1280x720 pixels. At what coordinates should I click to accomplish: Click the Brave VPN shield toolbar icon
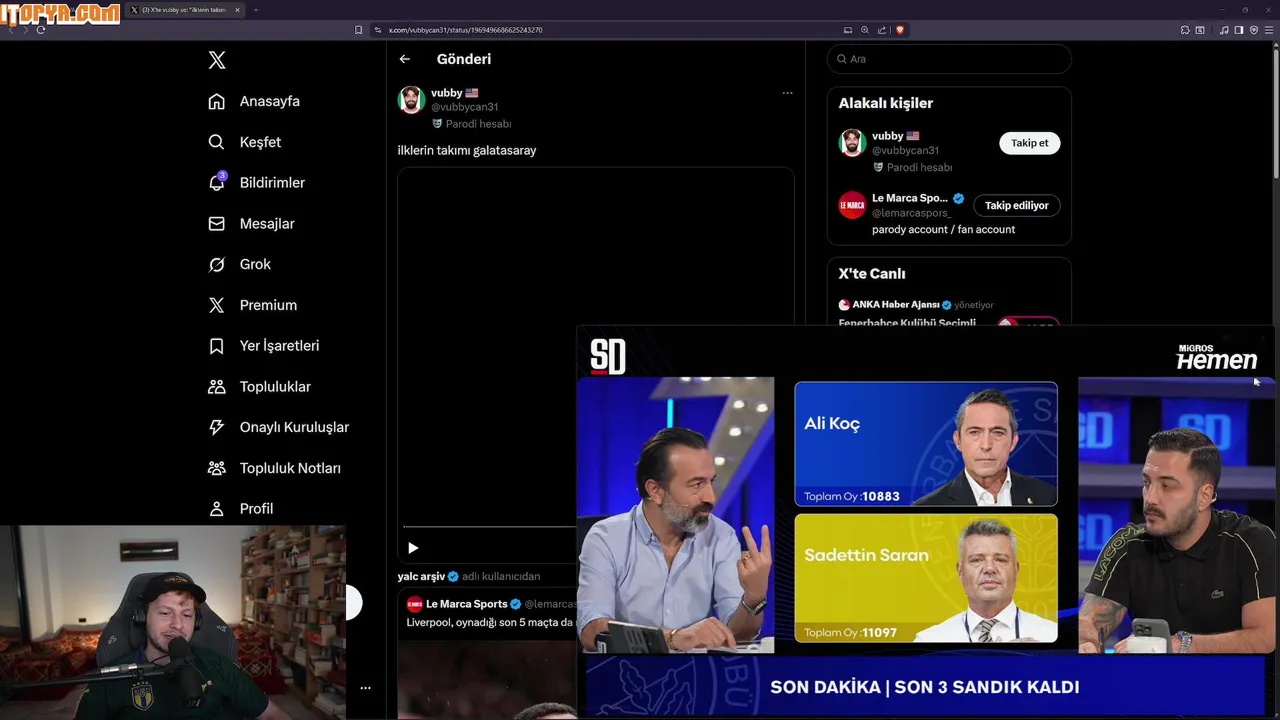pos(1254,30)
